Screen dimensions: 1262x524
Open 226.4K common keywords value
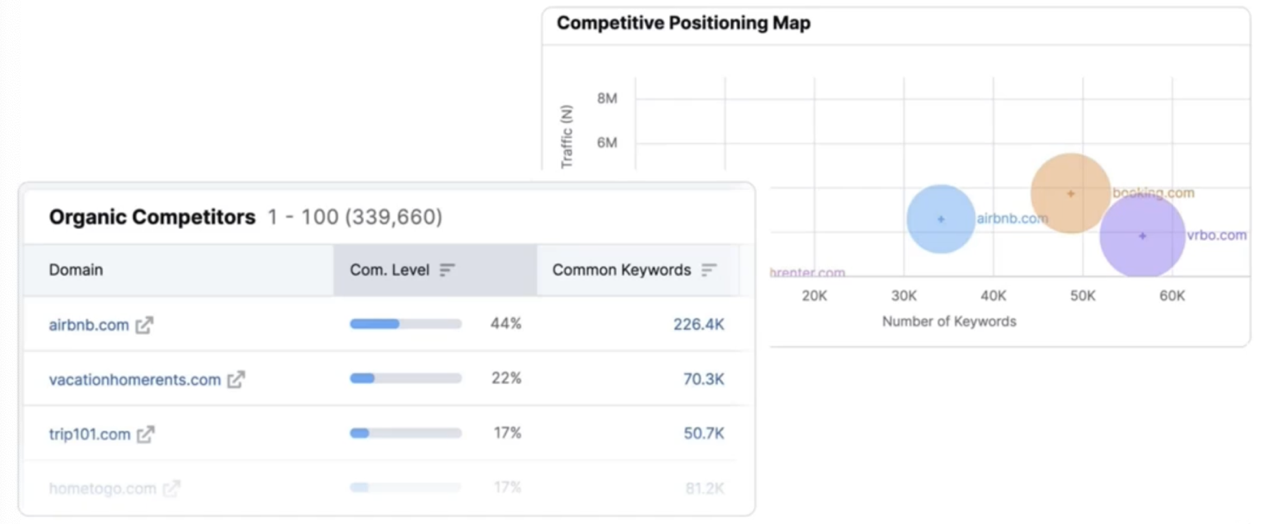698,325
